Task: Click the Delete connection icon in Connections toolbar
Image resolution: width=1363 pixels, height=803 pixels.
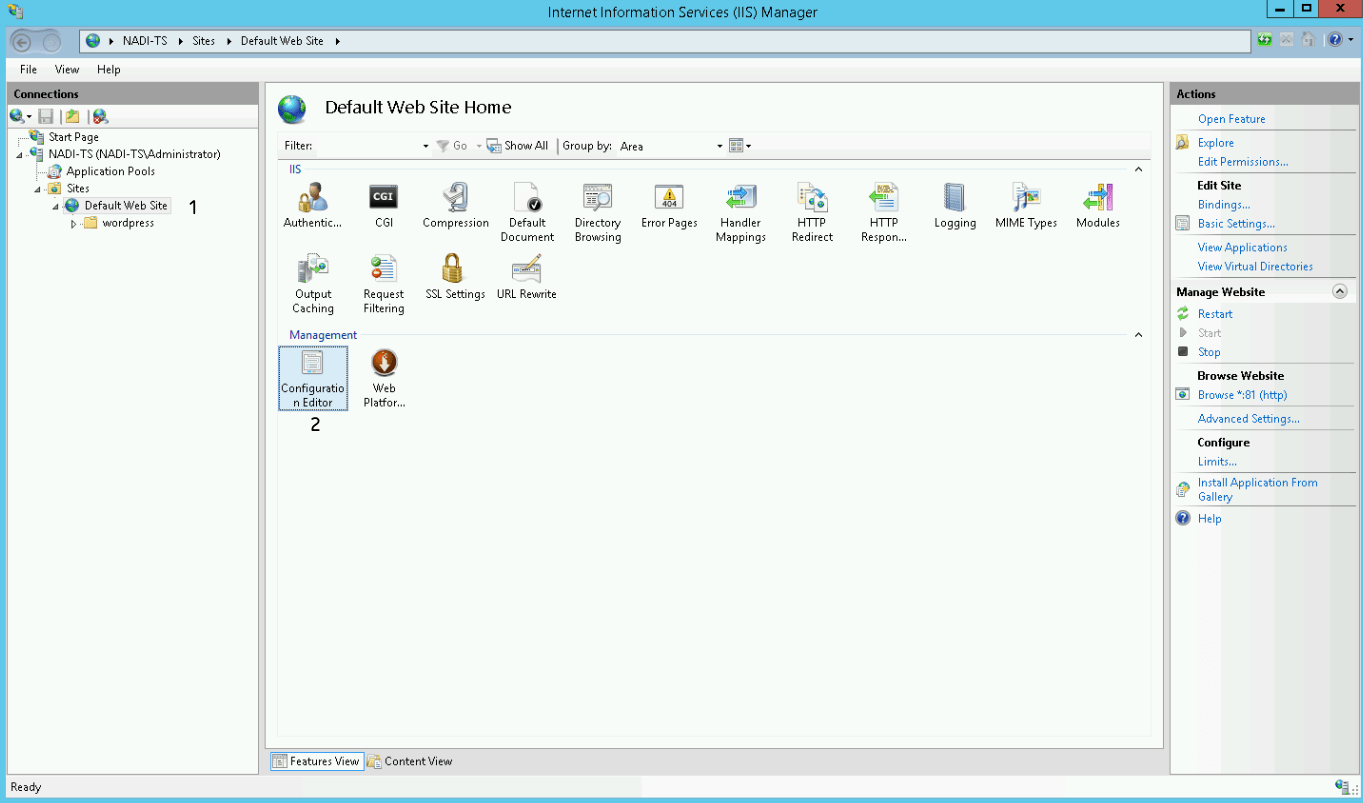Action: 100,117
